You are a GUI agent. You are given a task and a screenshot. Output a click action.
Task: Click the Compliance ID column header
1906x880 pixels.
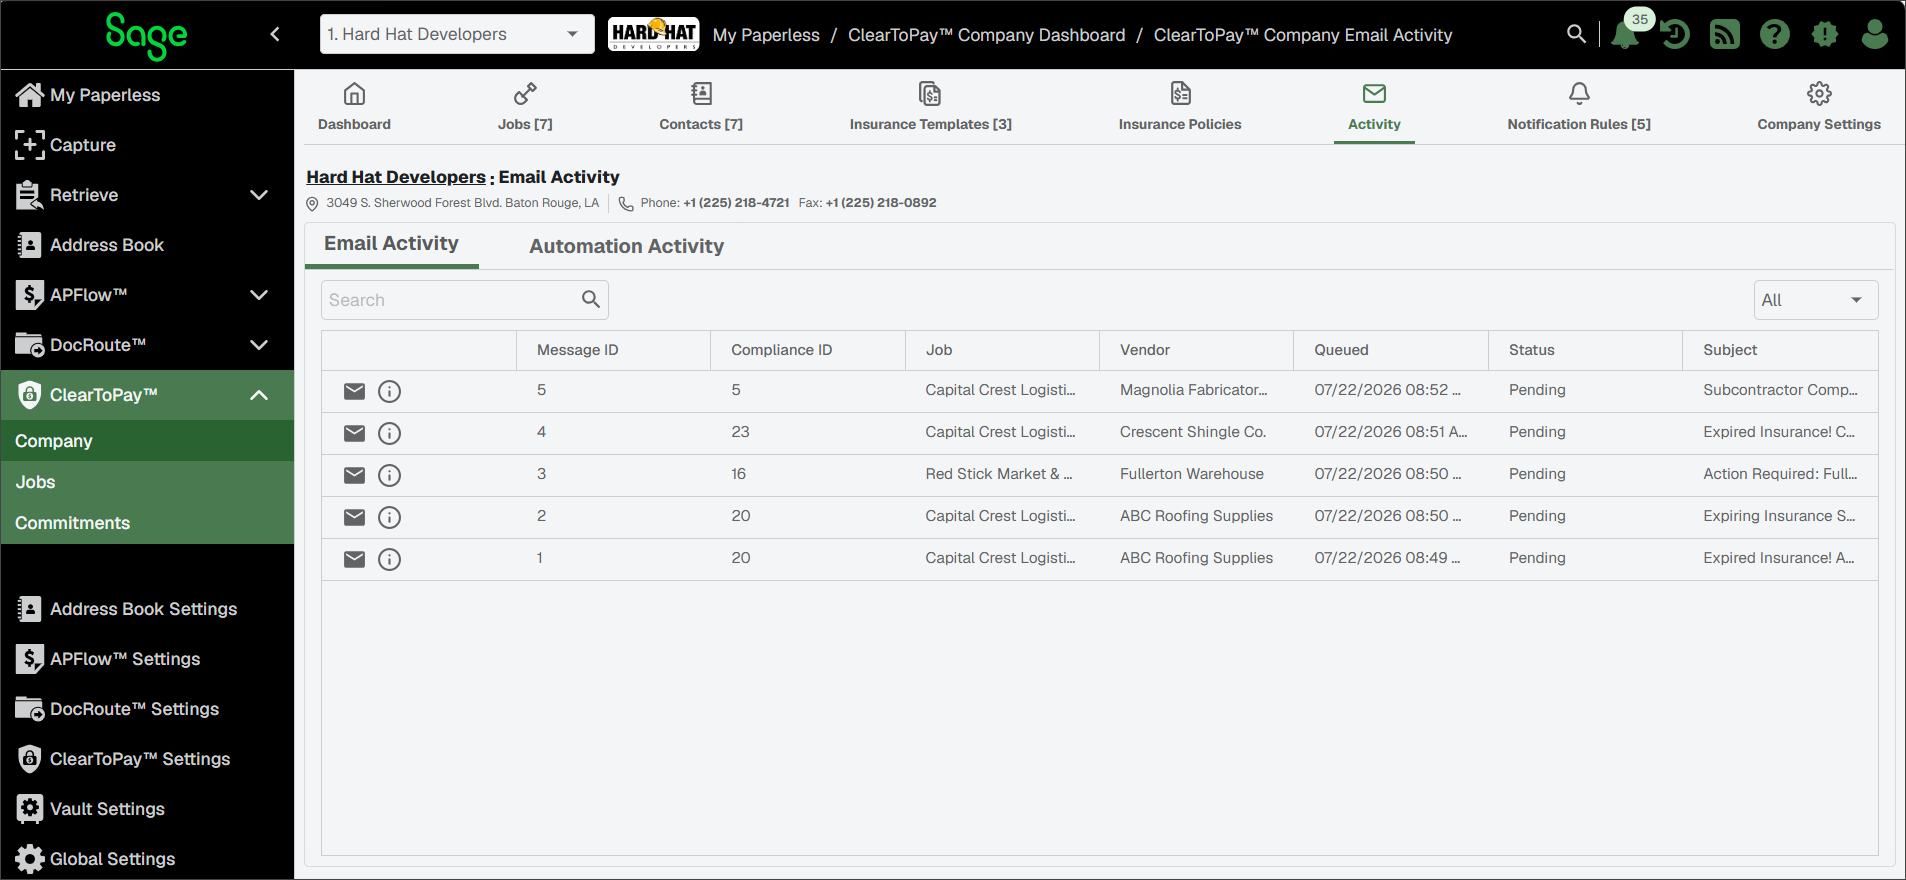(808, 350)
